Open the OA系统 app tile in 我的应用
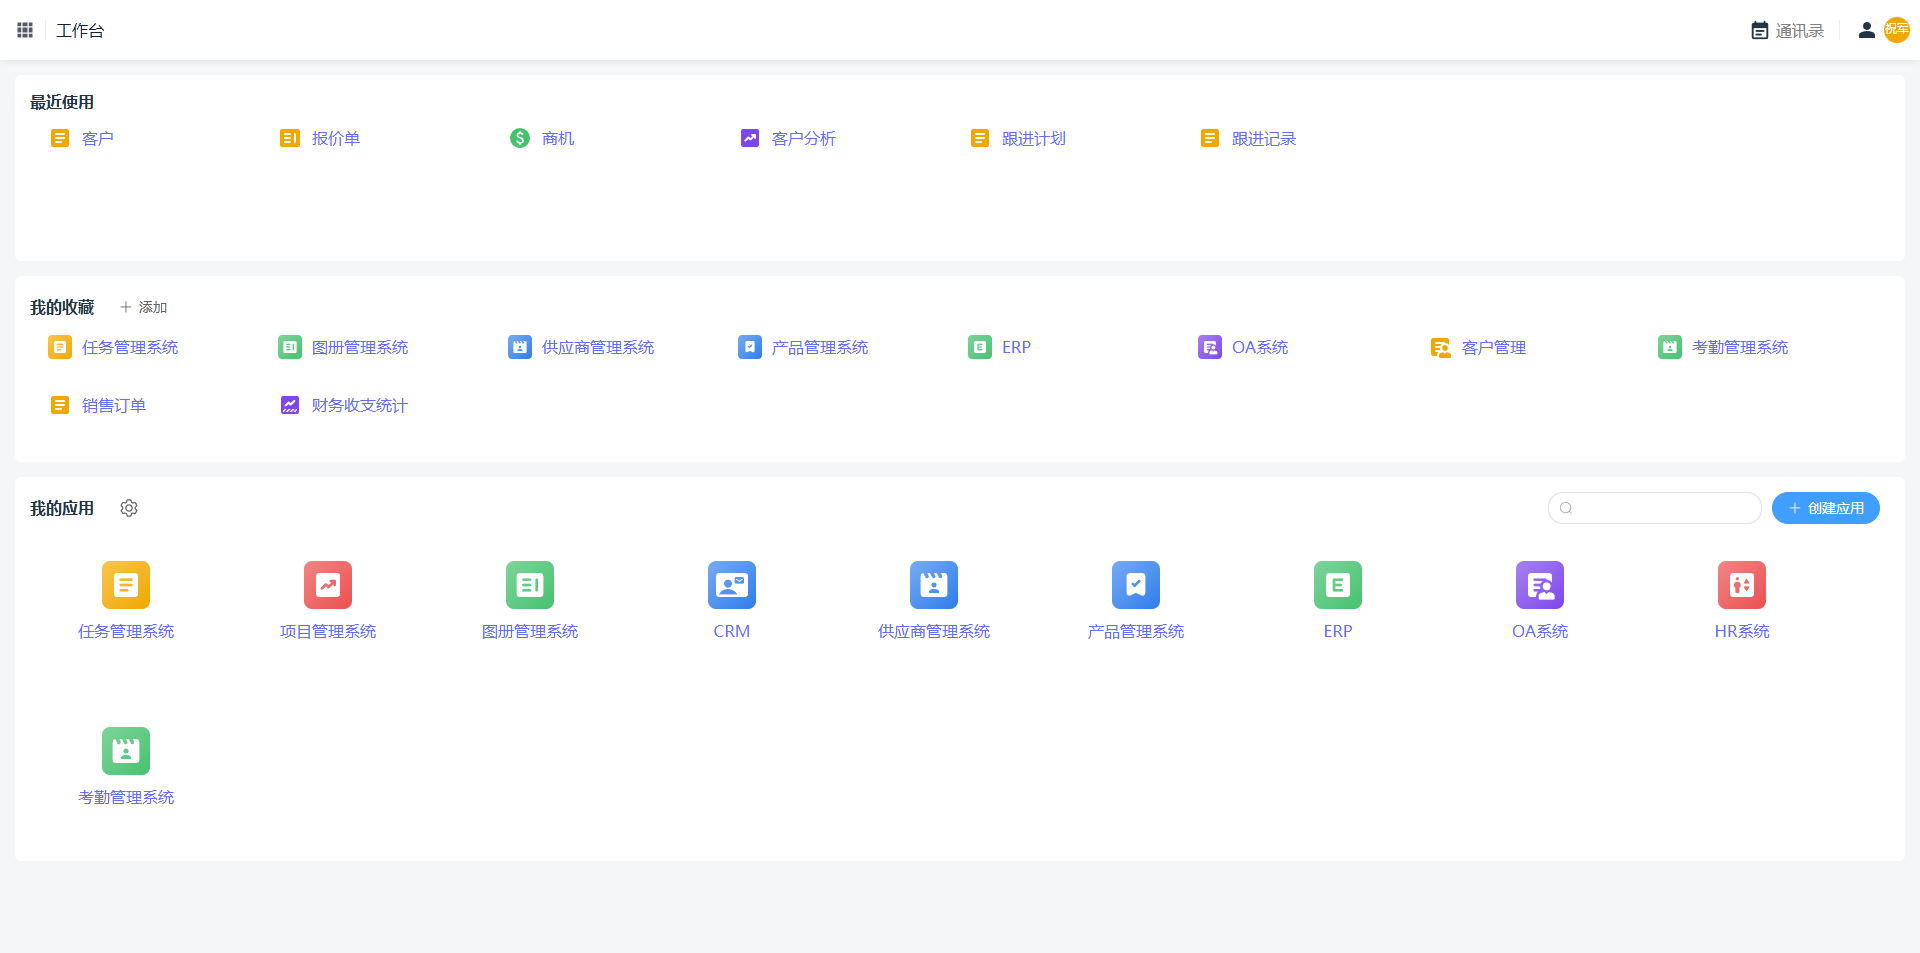 coord(1539,585)
